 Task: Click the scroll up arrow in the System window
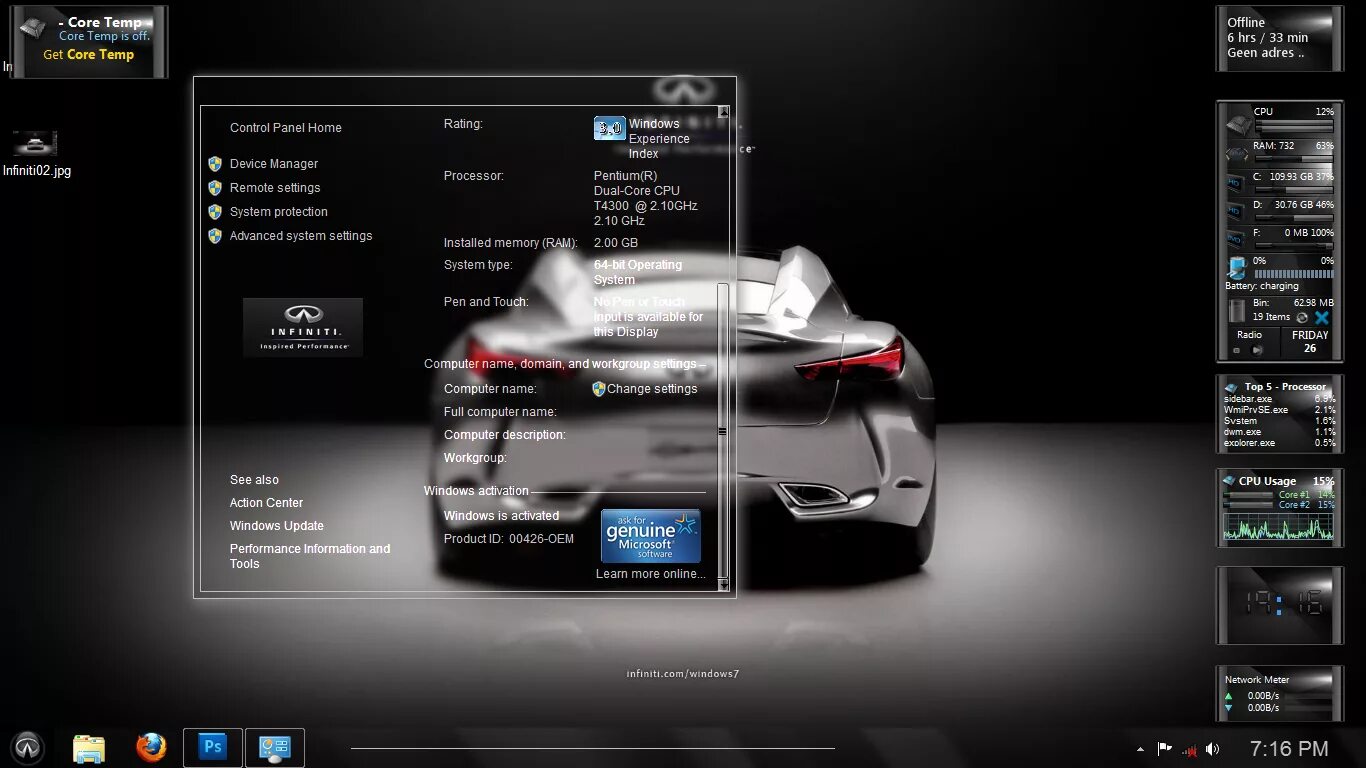(723, 112)
